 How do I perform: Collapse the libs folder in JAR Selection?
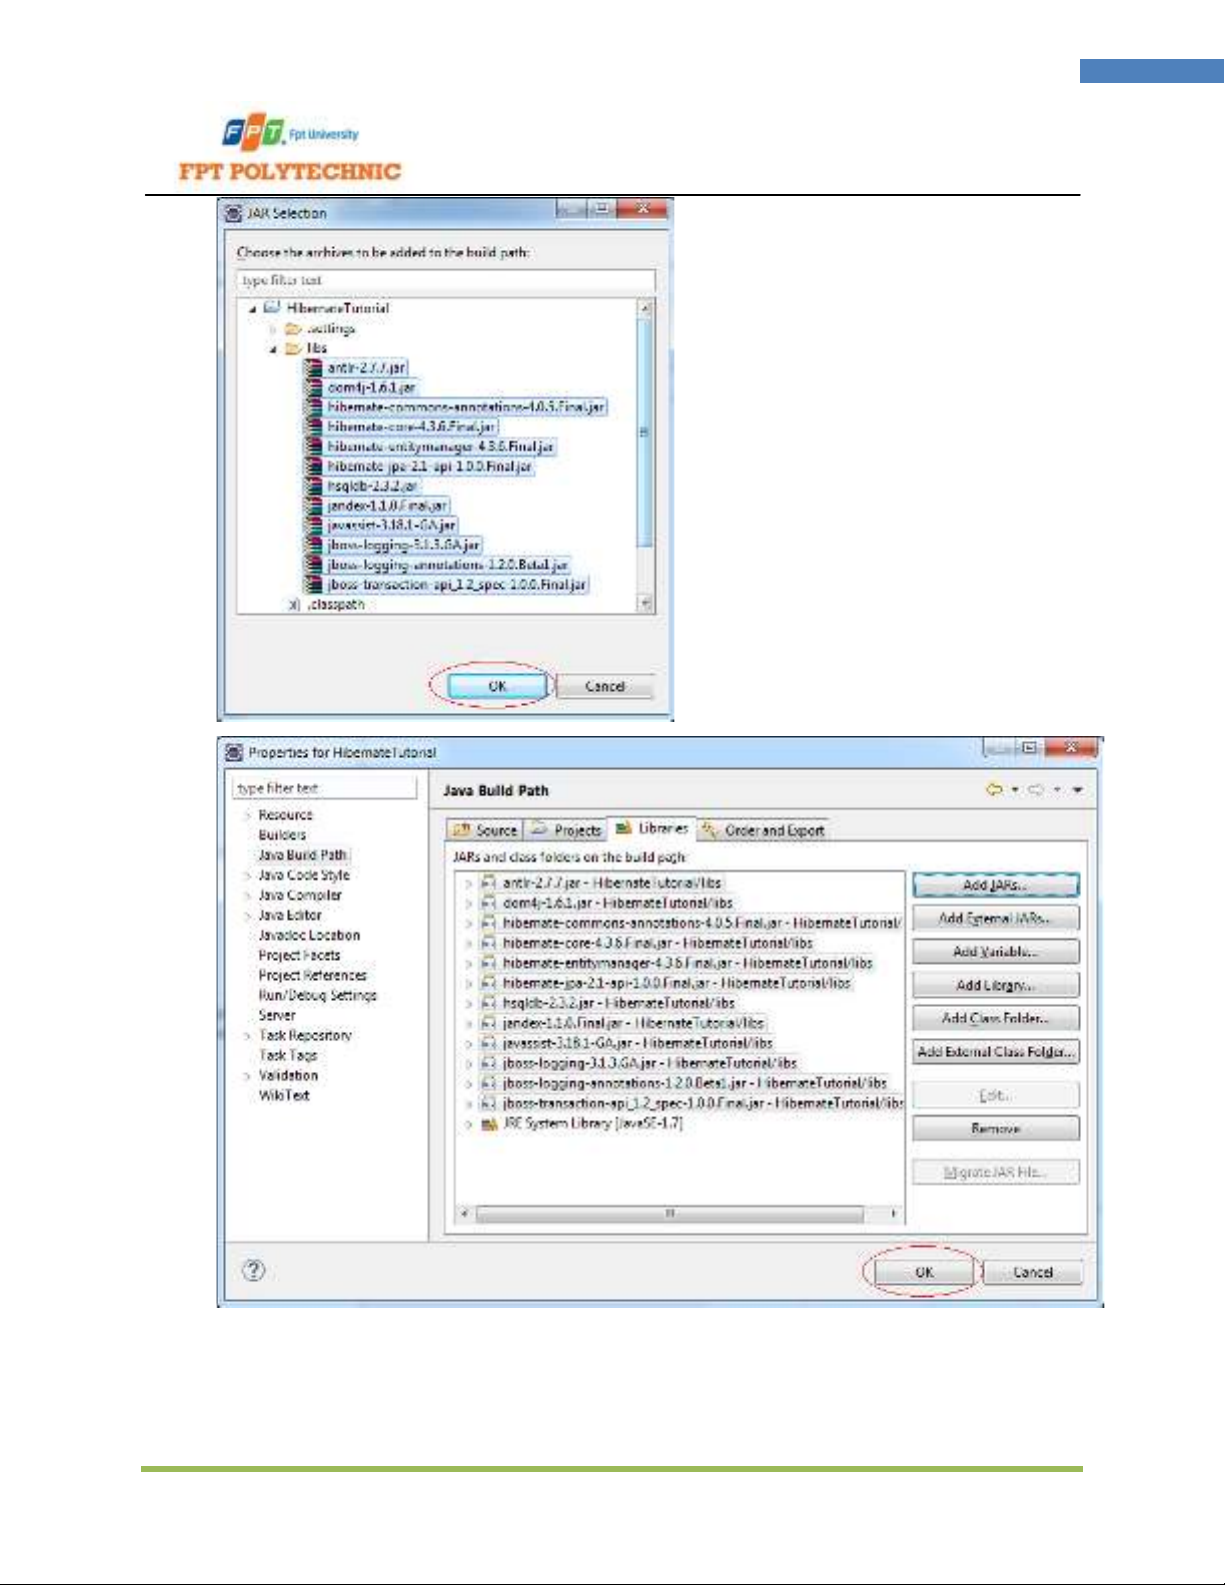pos(272,349)
